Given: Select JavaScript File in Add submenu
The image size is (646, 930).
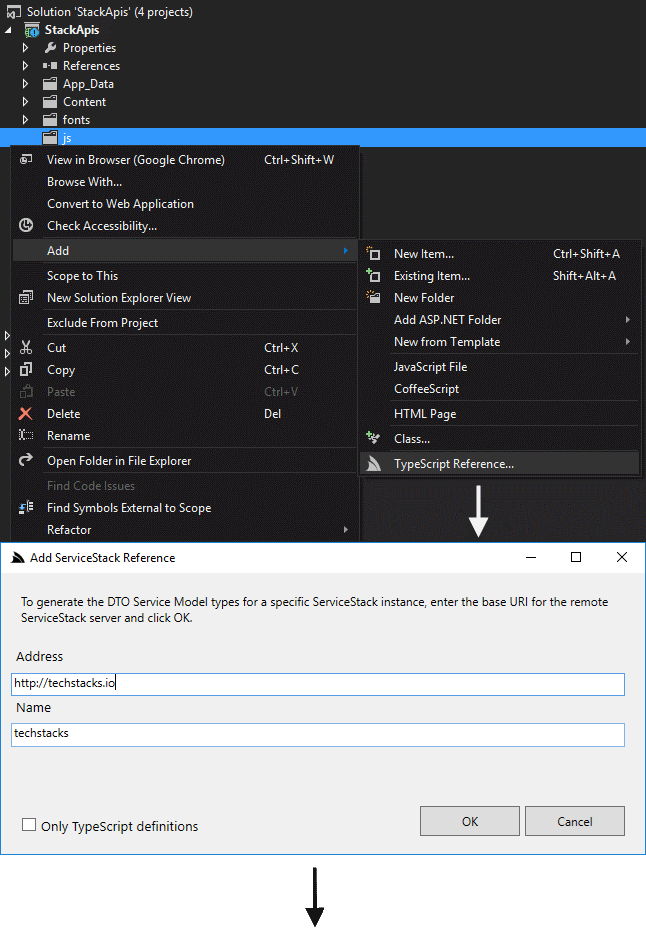Looking at the screenshot, I should point(500,367).
